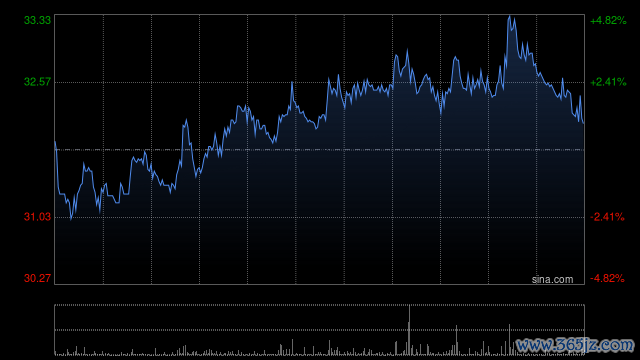Click the sina.com source label
Screen dimensions: 640x360
point(552,279)
